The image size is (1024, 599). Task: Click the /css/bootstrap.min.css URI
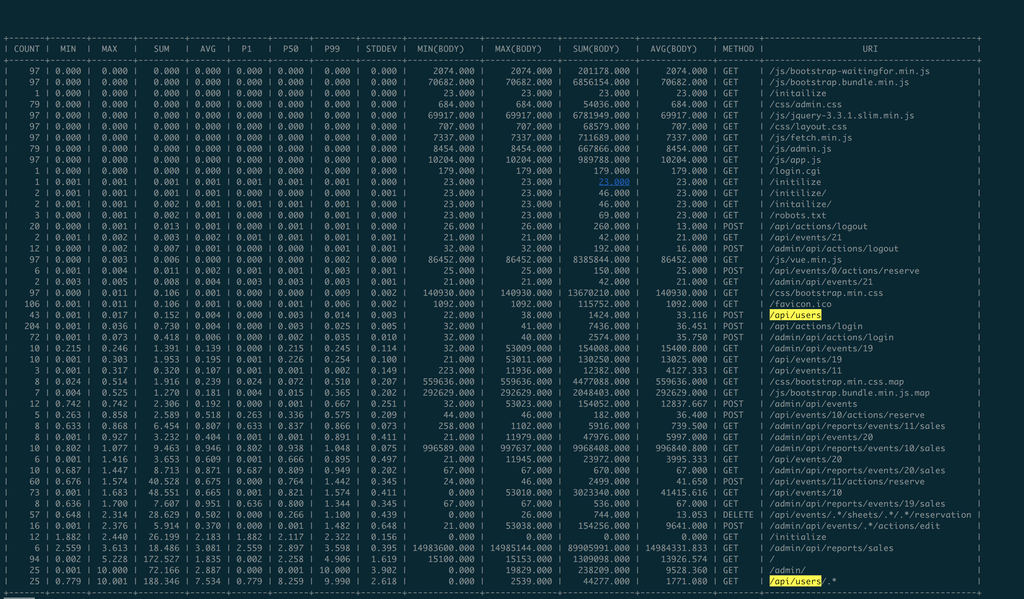[x=825, y=293]
